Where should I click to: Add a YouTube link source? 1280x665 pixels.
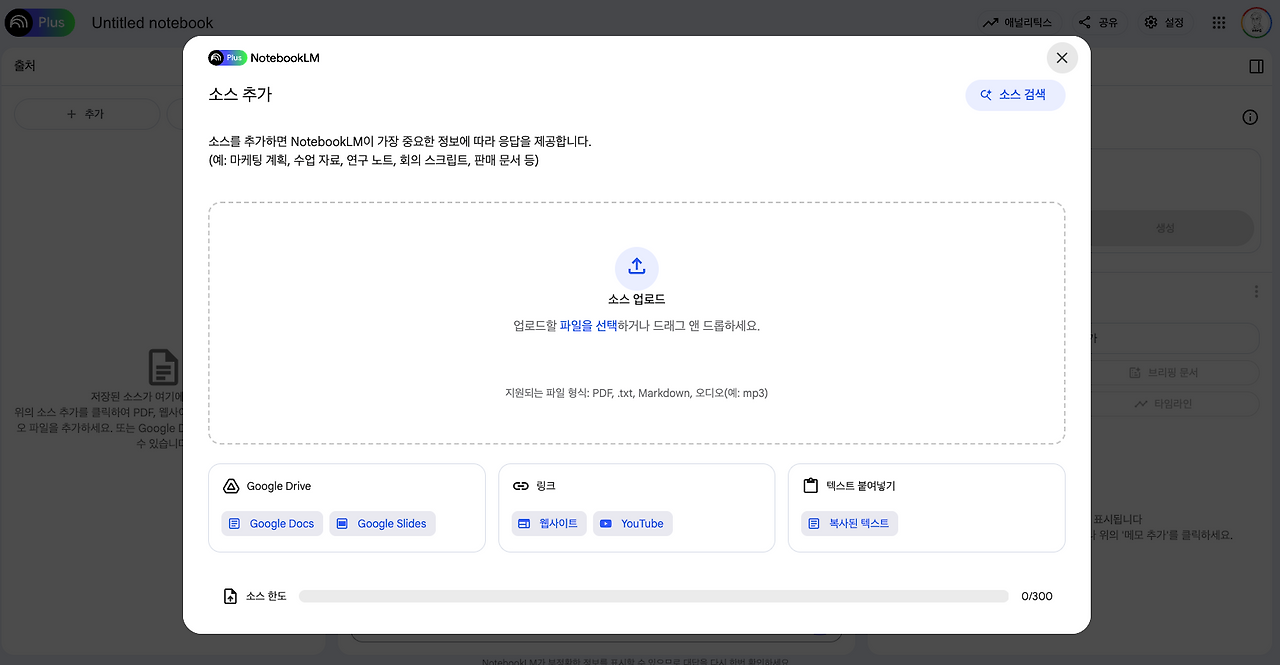click(x=632, y=523)
